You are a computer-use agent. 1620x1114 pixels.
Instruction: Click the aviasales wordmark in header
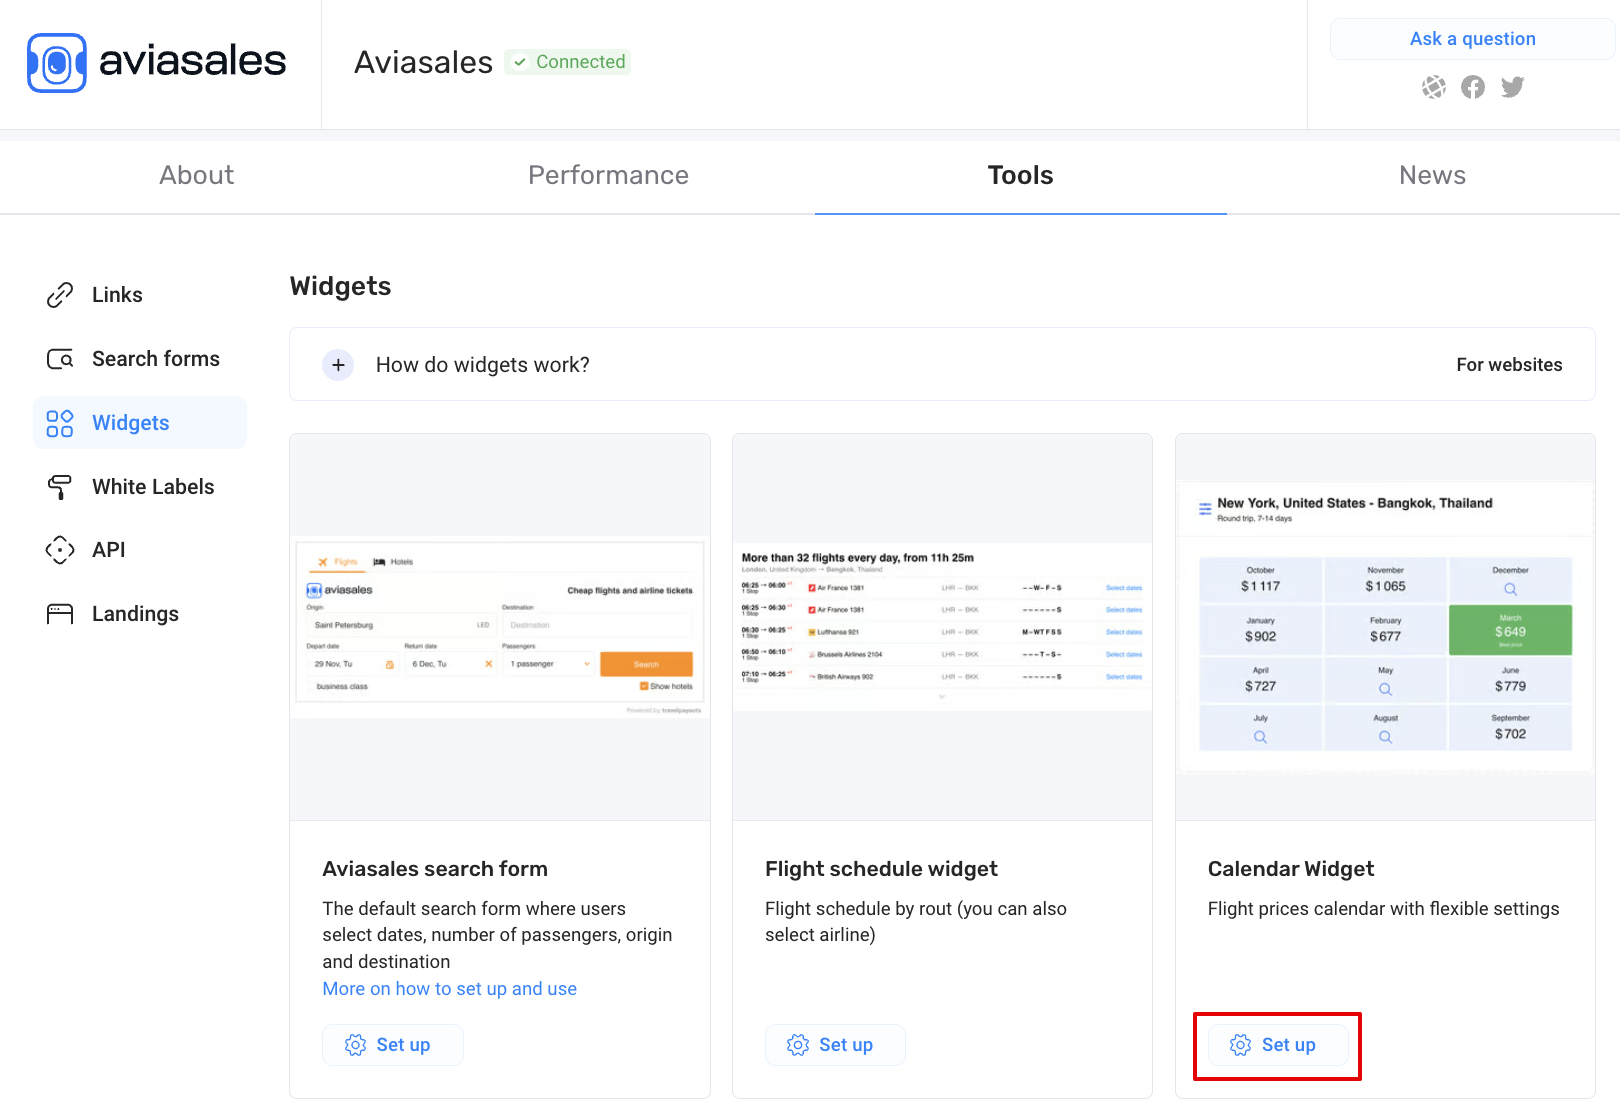(193, 61)
